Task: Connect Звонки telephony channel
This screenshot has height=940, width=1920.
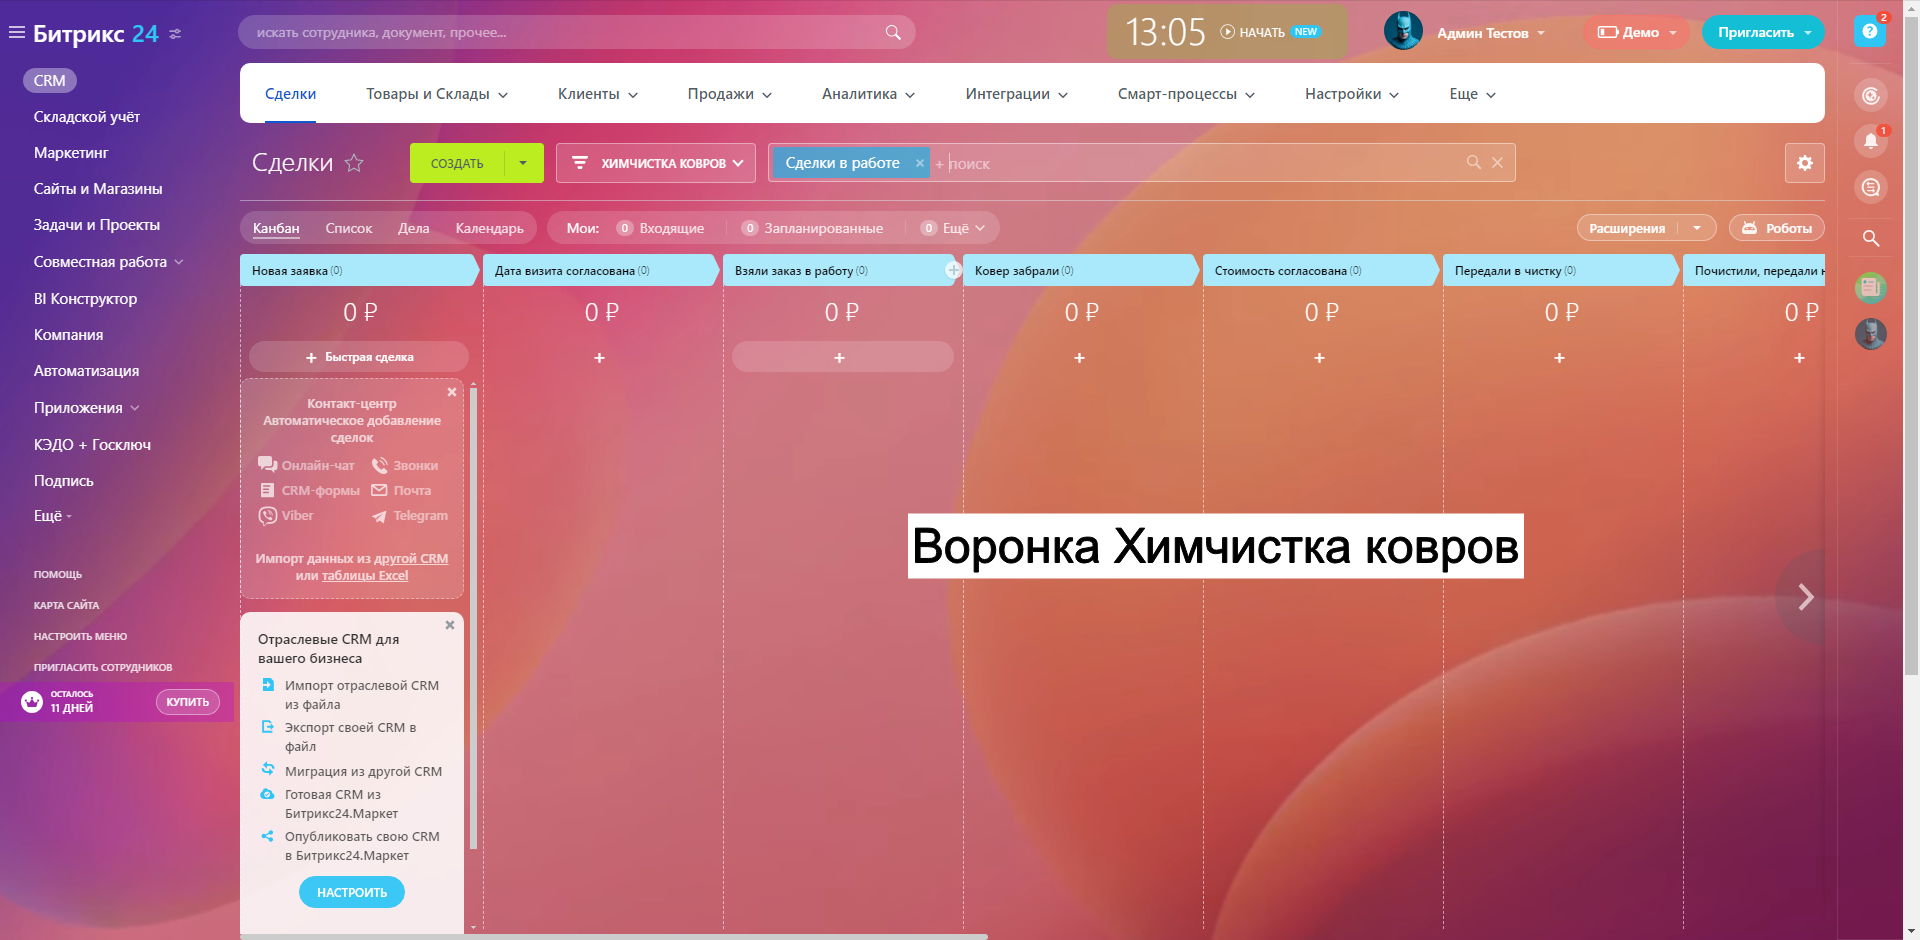Action: 405,465
